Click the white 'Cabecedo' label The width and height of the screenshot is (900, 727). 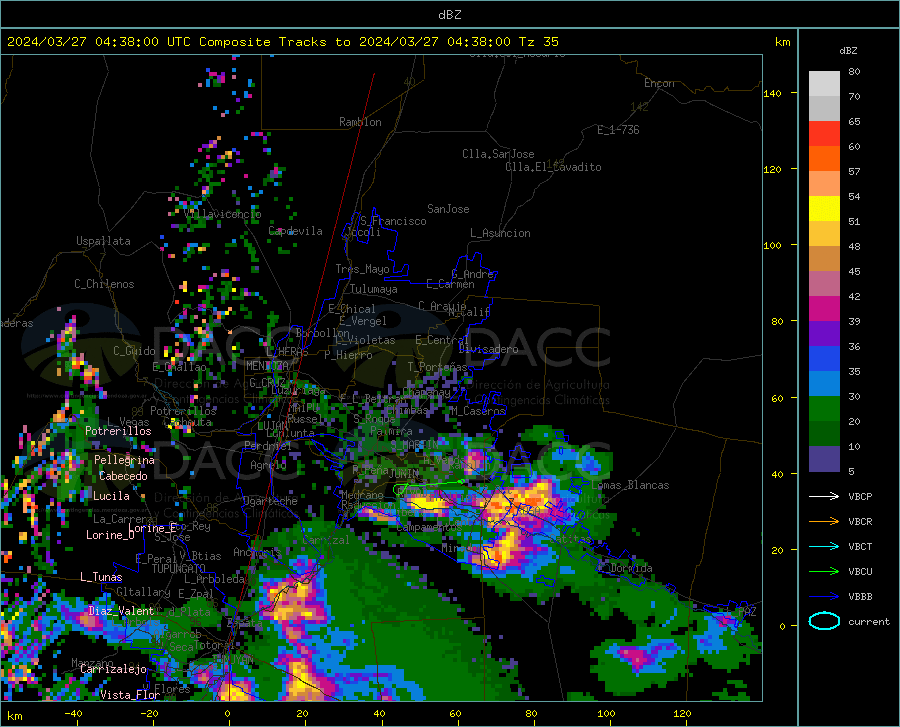click(x=123, y=476)
